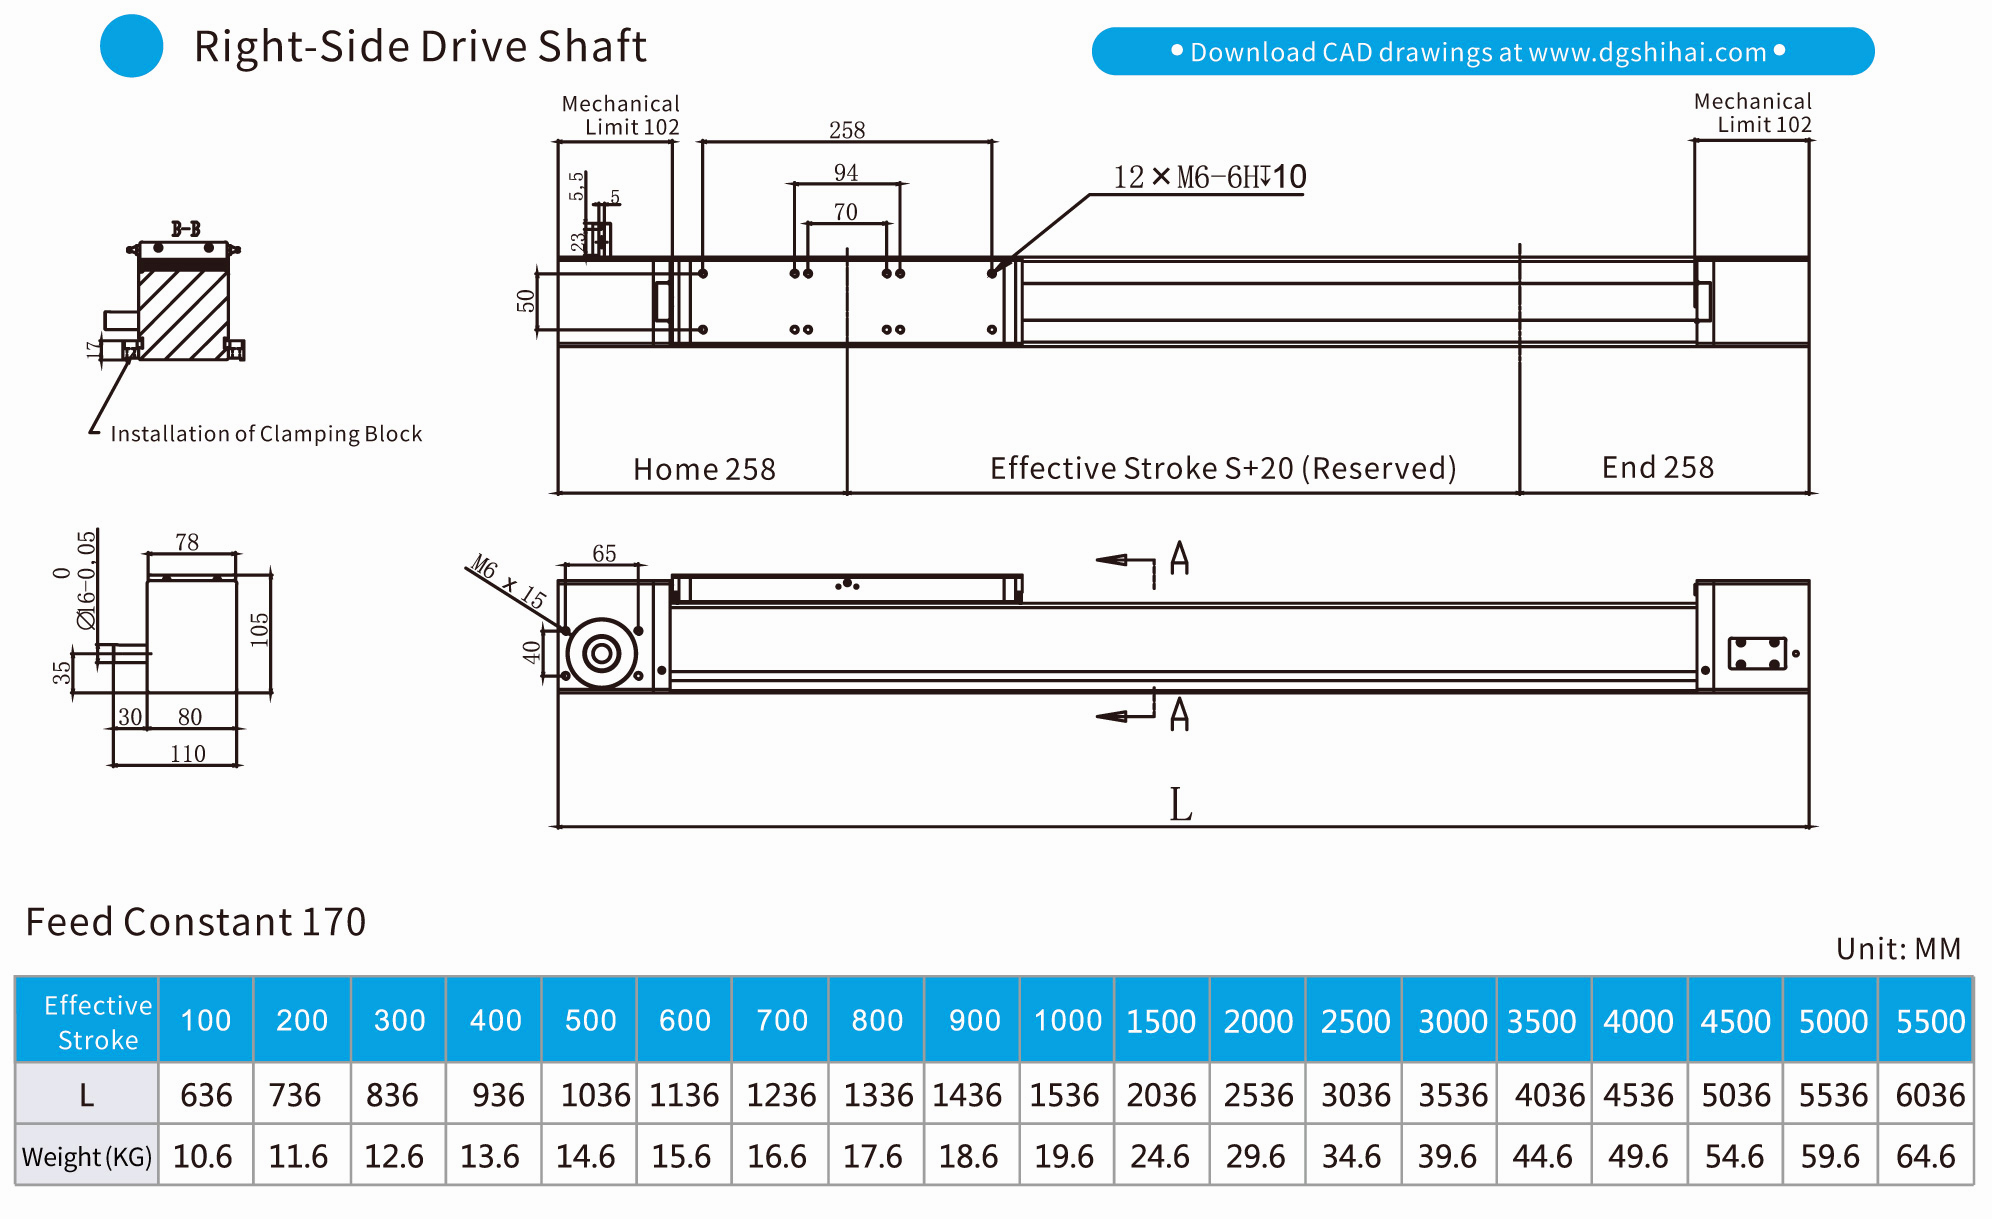Click the L value 636 cell
This screenshot has width=1992, height=1219.
tap(206, 1095)
